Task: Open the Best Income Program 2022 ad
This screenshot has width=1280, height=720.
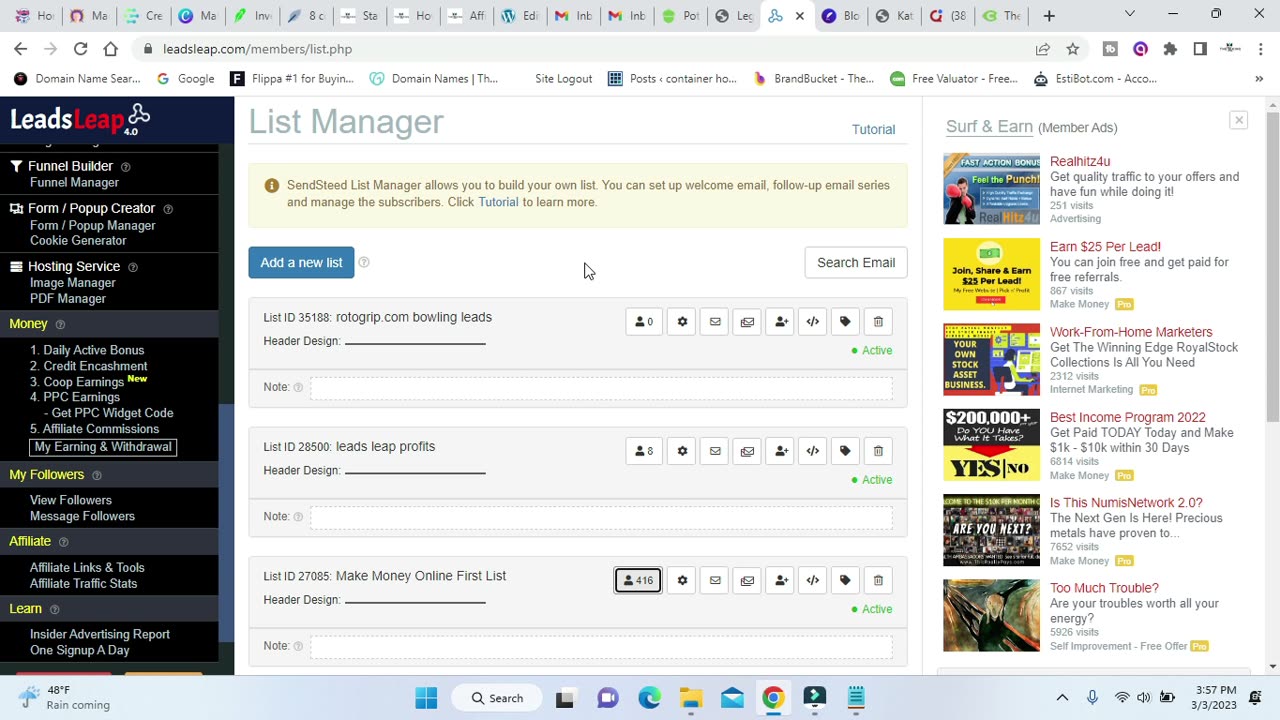Action: point(1127,417)
